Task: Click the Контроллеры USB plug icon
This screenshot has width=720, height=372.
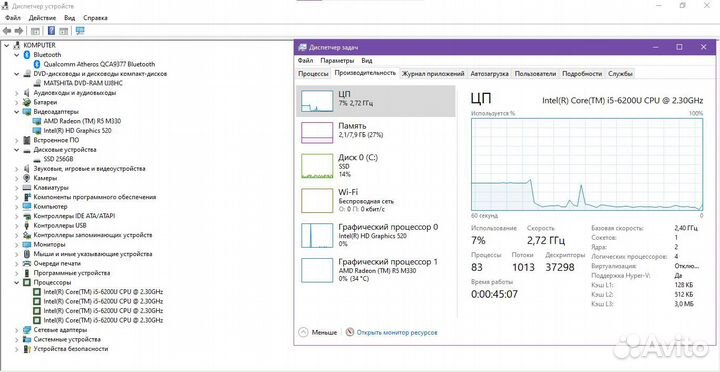Action: (27, 225)
